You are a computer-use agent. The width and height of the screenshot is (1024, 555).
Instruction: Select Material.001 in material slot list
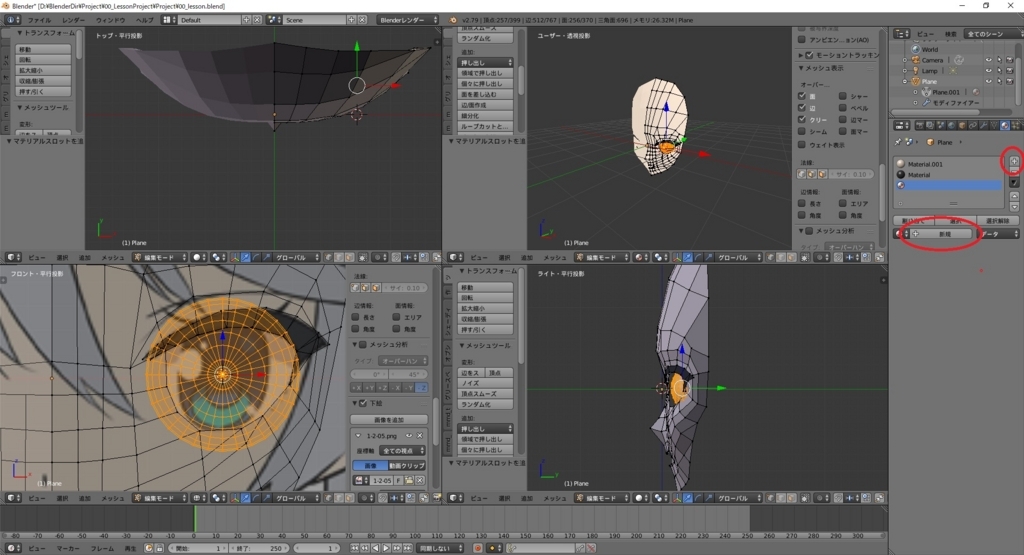coord(947,164)
